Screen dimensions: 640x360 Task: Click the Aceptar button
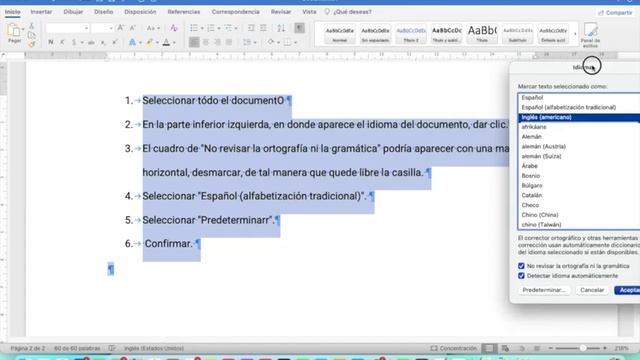(628, 290)
